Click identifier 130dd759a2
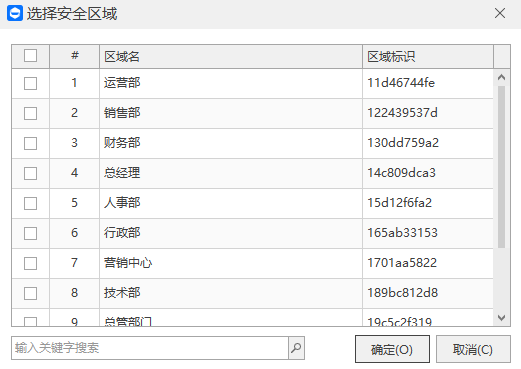The width and height of the screenshot is (521, 369). point(403,143)
